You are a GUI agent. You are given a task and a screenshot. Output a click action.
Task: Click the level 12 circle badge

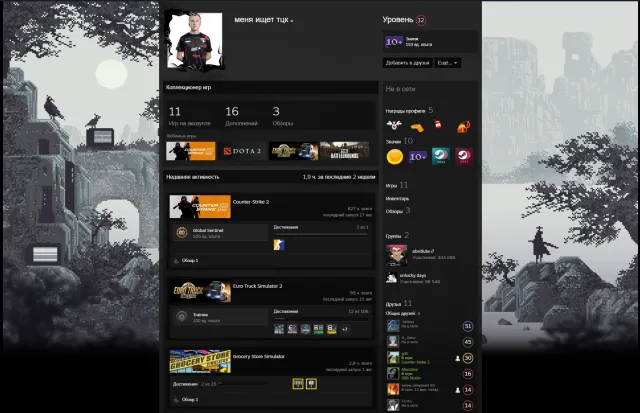point(421,20)
